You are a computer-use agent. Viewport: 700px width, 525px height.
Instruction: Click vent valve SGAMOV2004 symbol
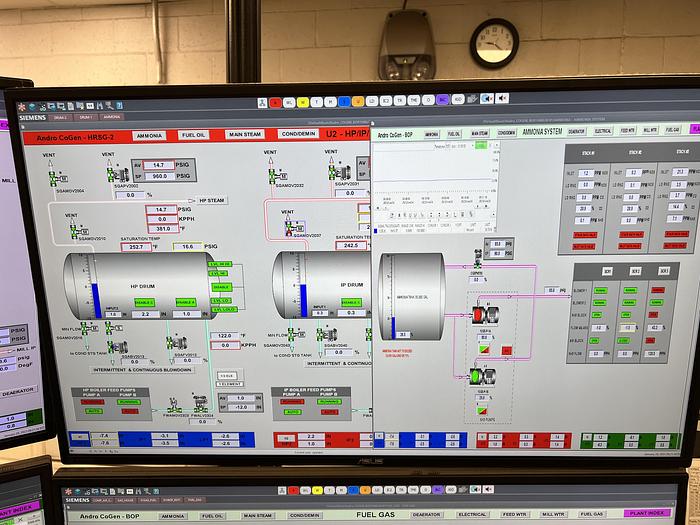tap(57, 178)
